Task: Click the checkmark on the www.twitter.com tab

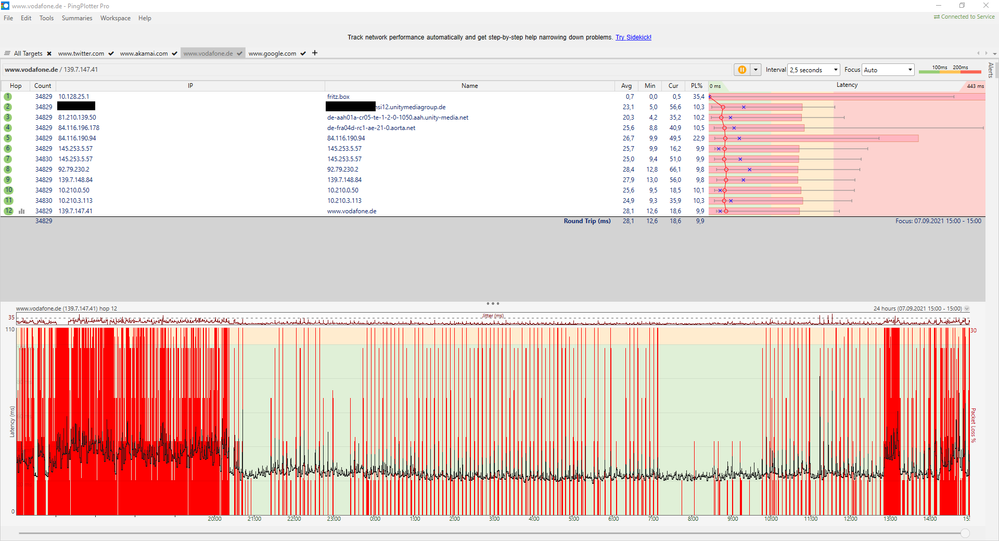Action: click(111, 54)
